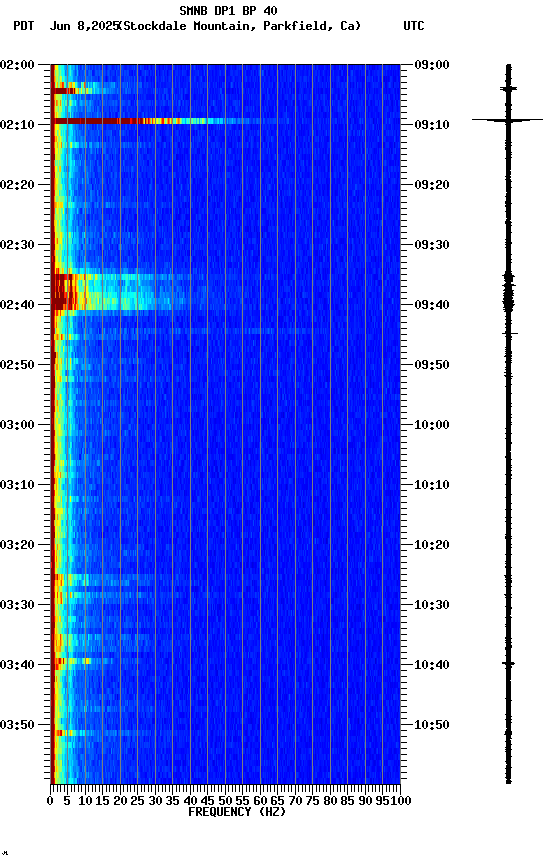Click the PDT time label 02:20
552x864 pixels.
17,185
